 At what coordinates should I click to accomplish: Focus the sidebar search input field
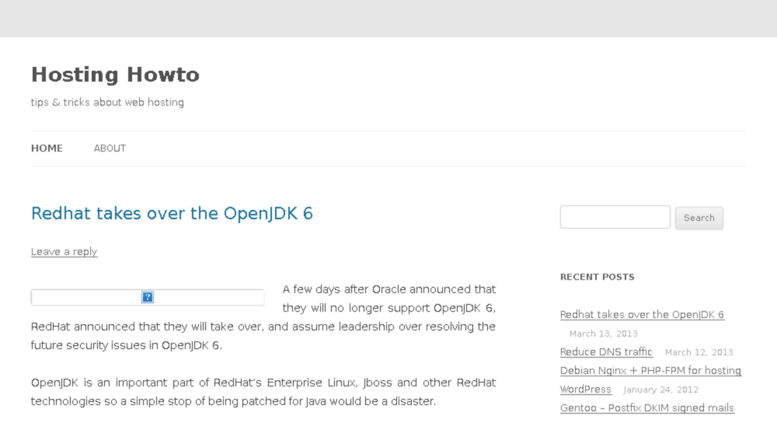coord(615,217)
